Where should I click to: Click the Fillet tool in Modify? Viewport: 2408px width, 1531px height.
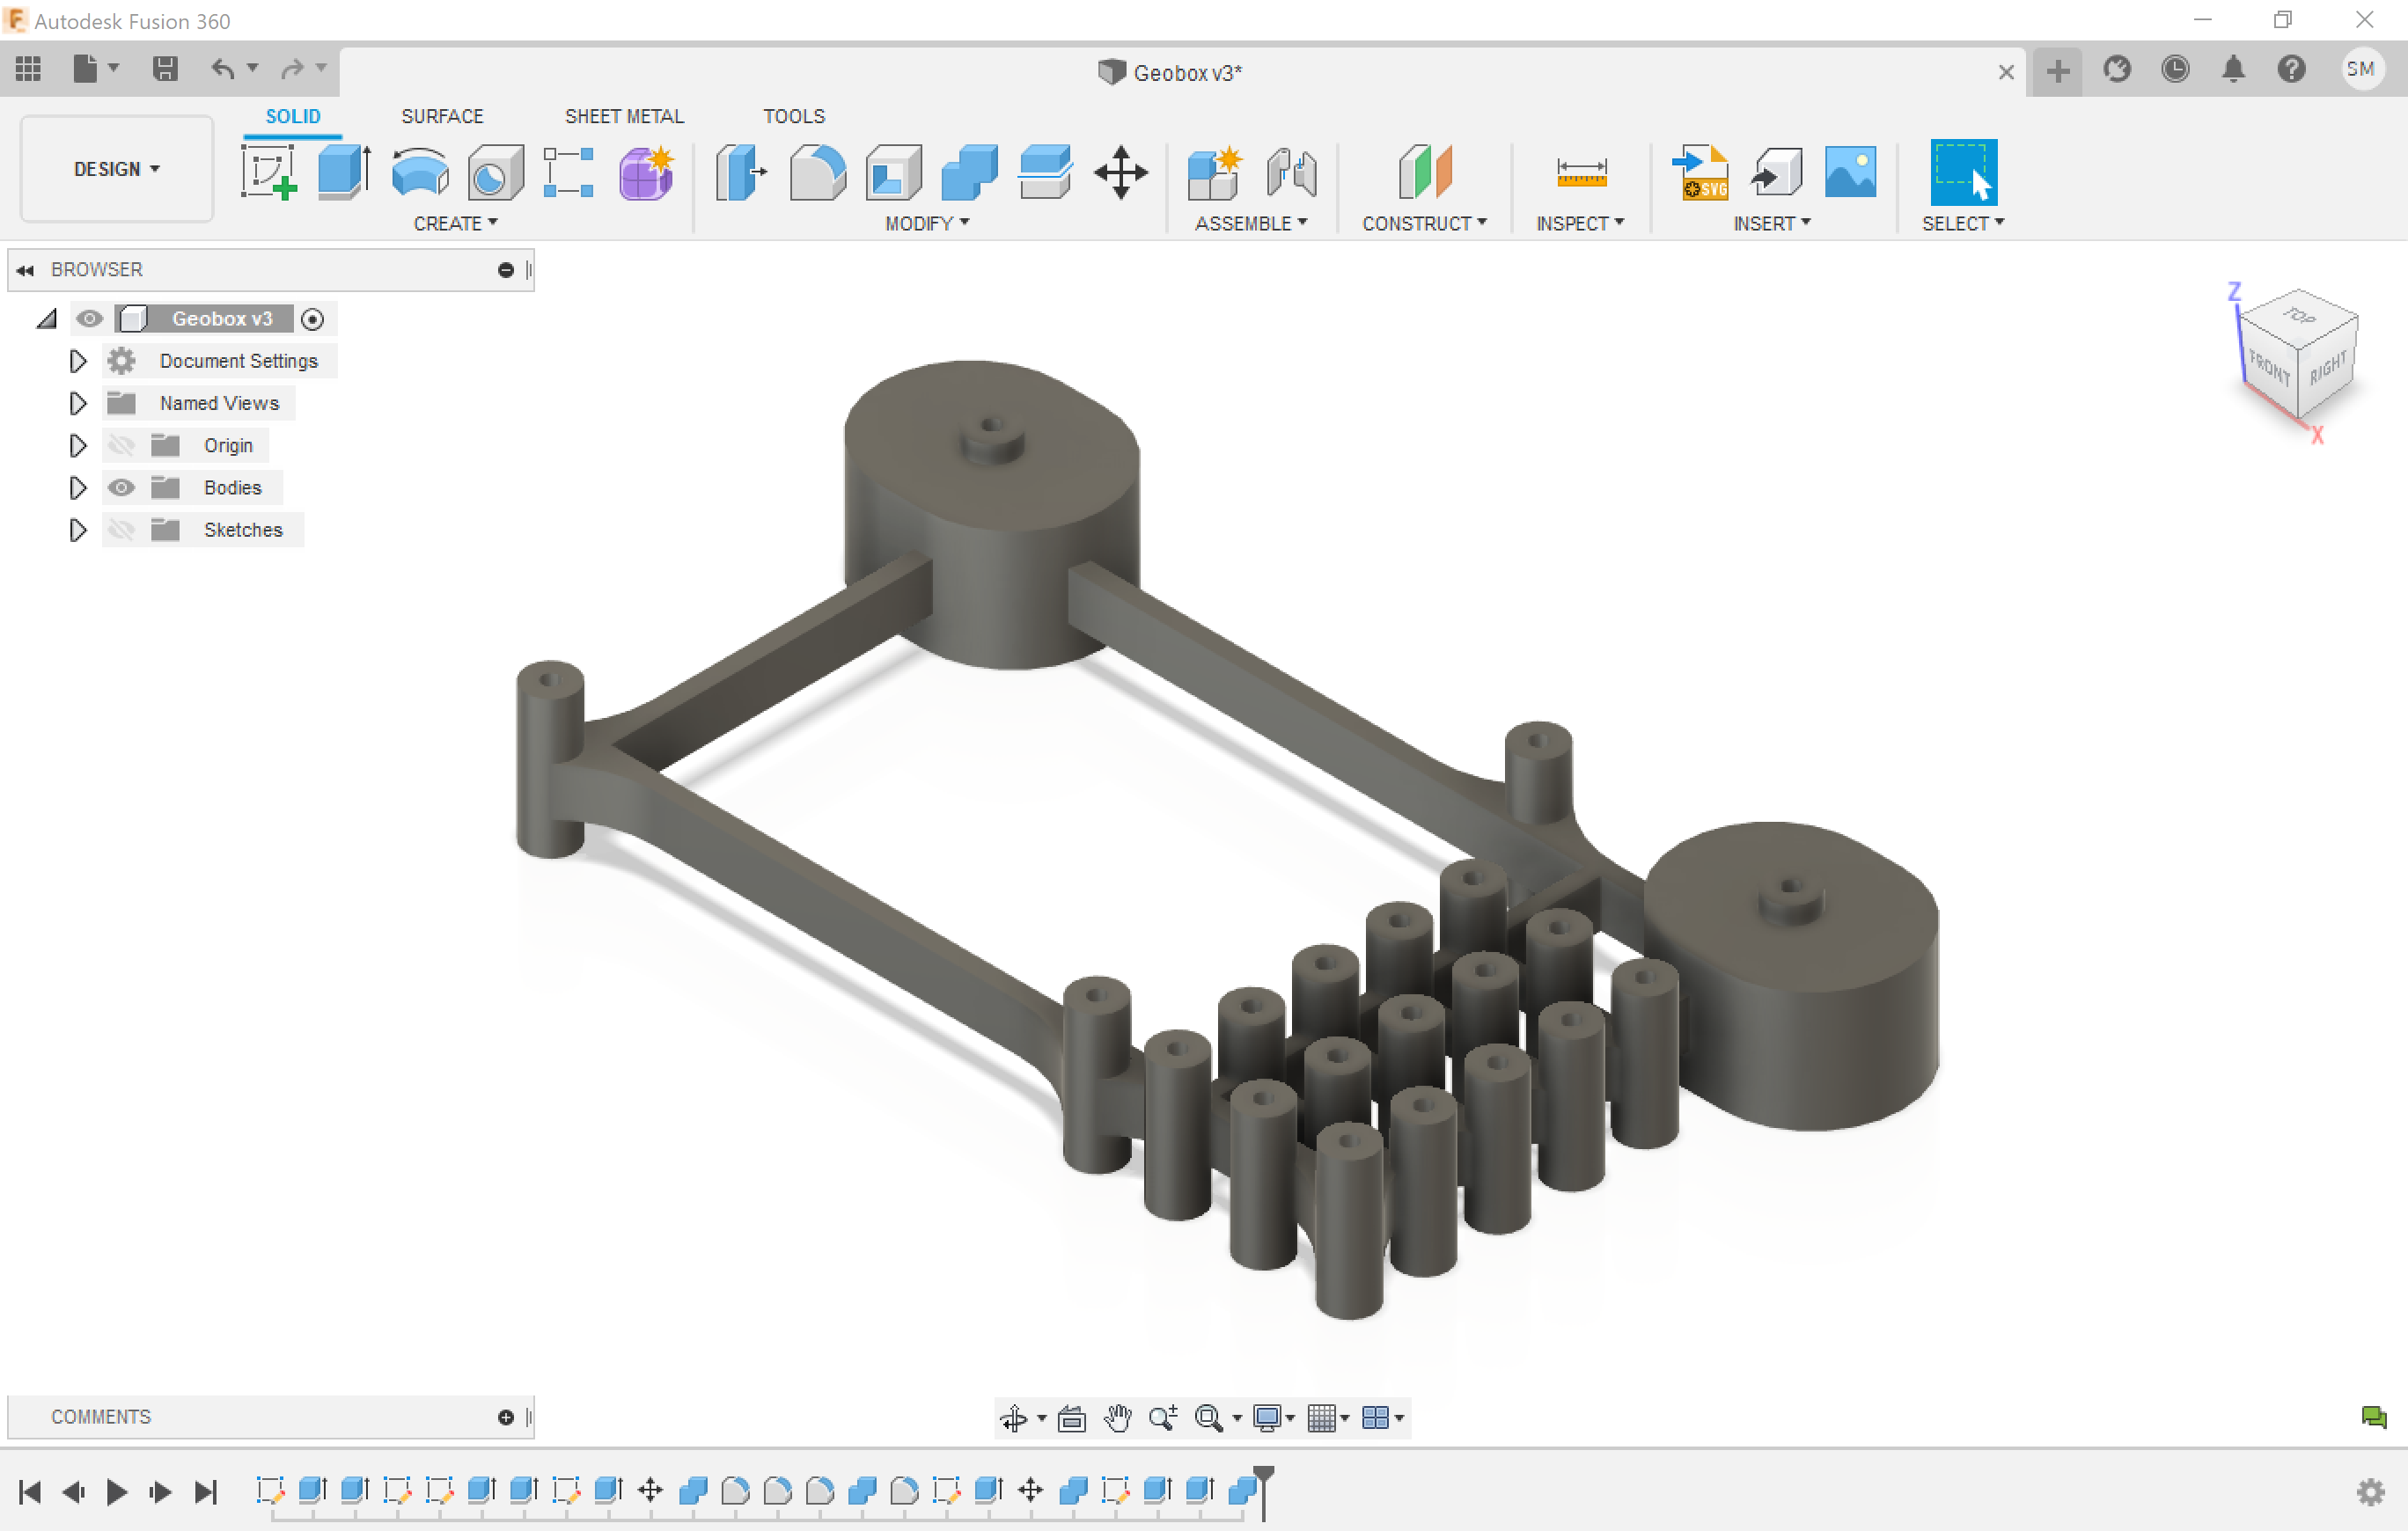[x=817, y=172]
